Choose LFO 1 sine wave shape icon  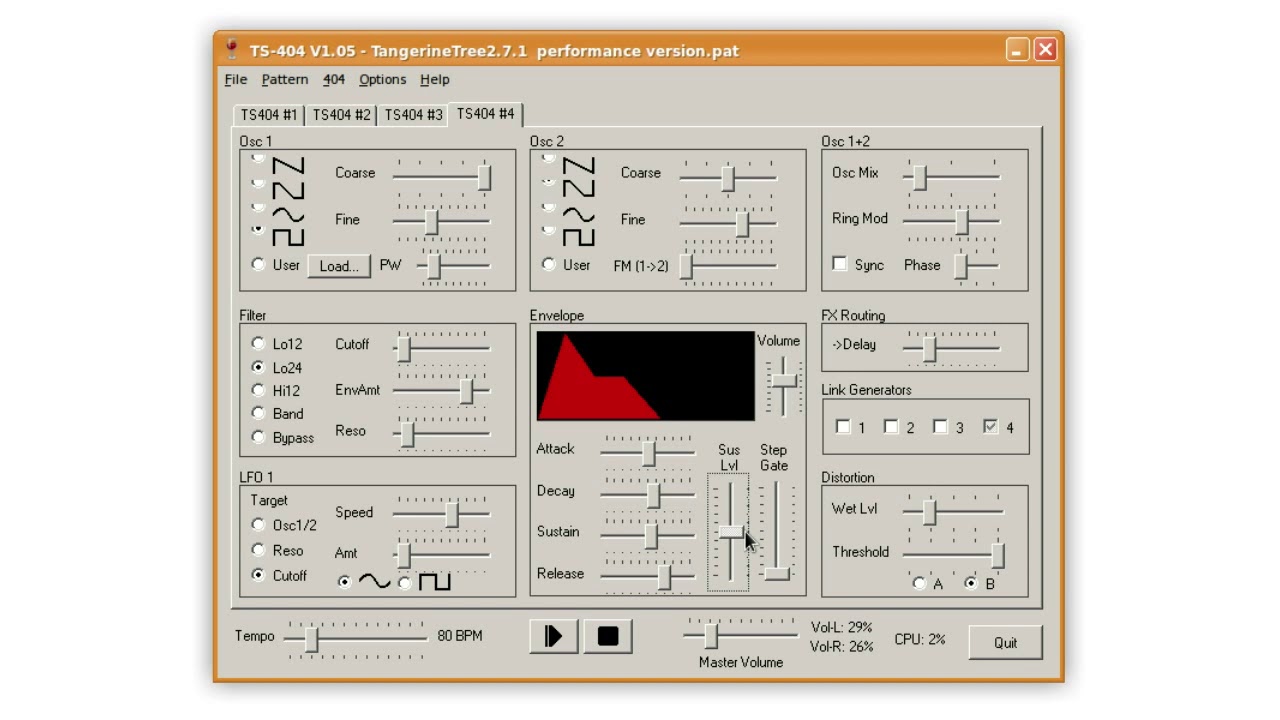[374, 582]
